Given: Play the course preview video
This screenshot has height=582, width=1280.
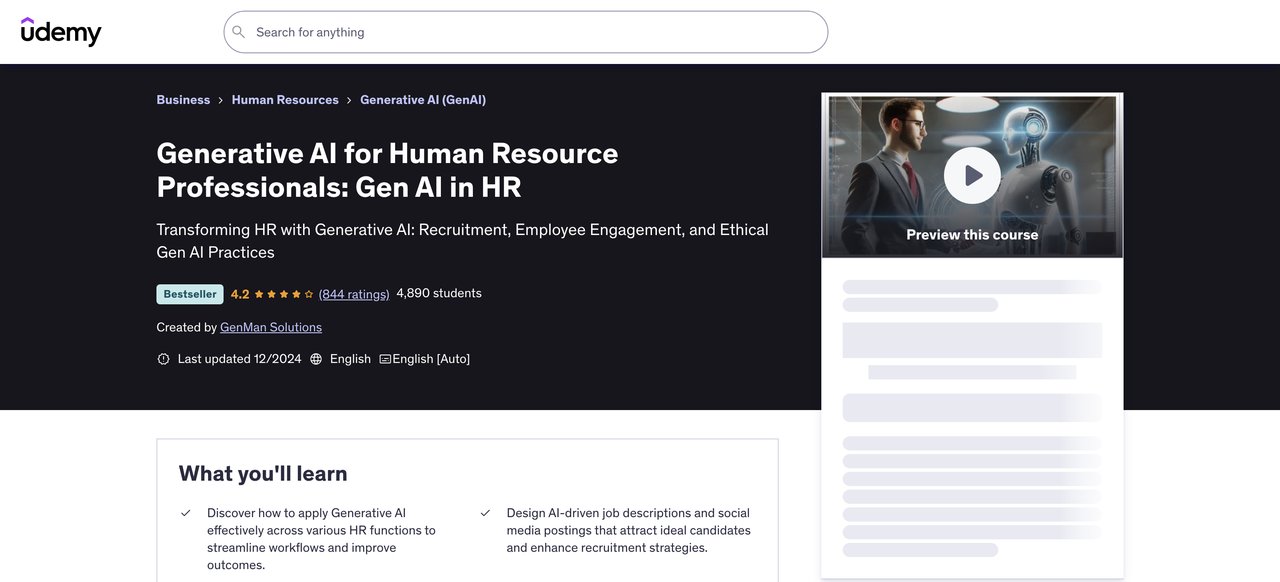Looking at the screenshot, I should [x=972, y=176].
